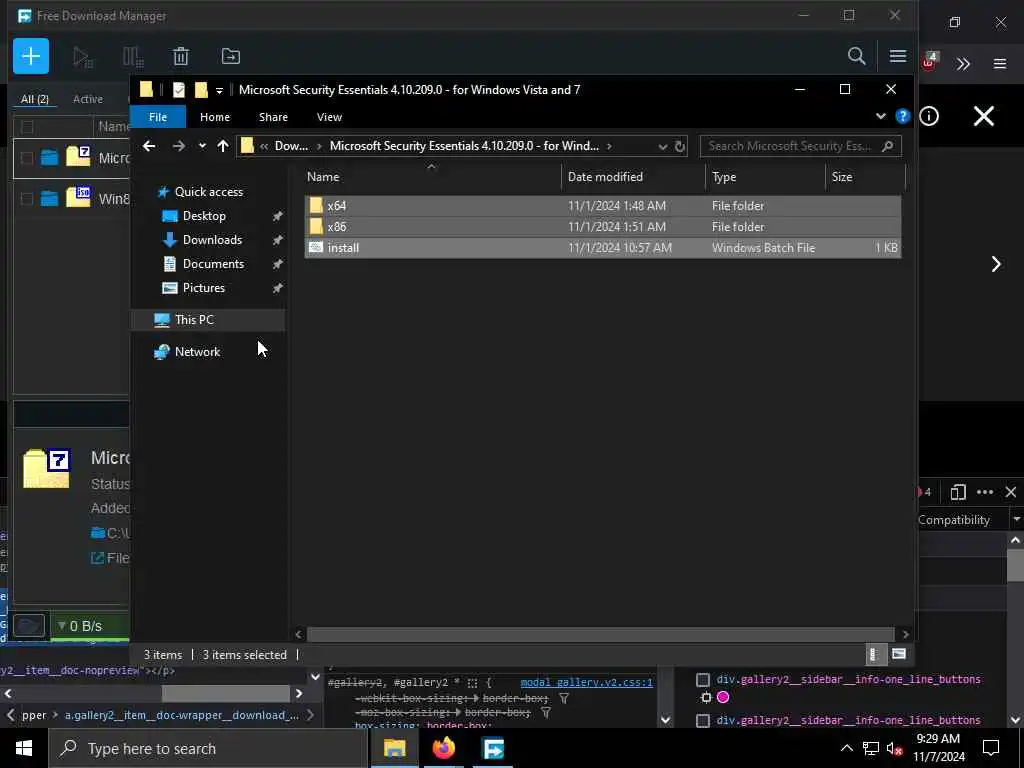Select the All (2) downloads tab

coord(35,99)
